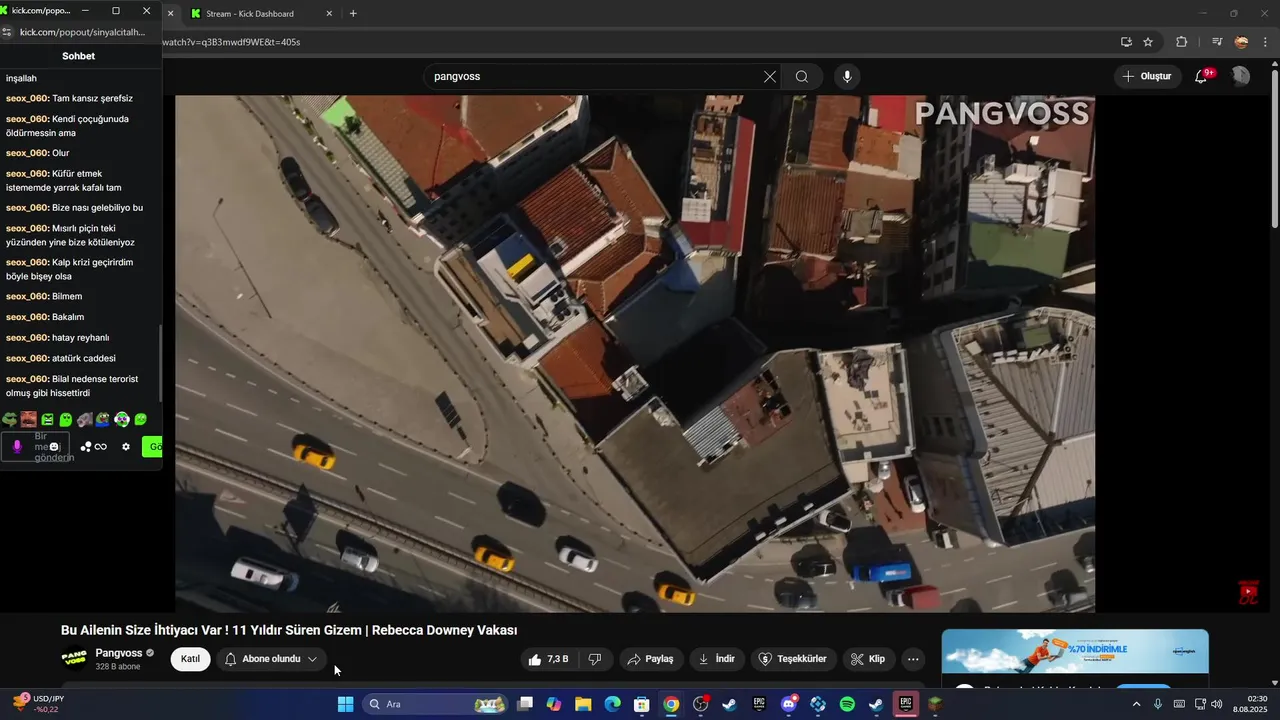Viewport: 1280px width, 720px height.
Task: Open OBS Studio from the taskbar
Action: 700,705
